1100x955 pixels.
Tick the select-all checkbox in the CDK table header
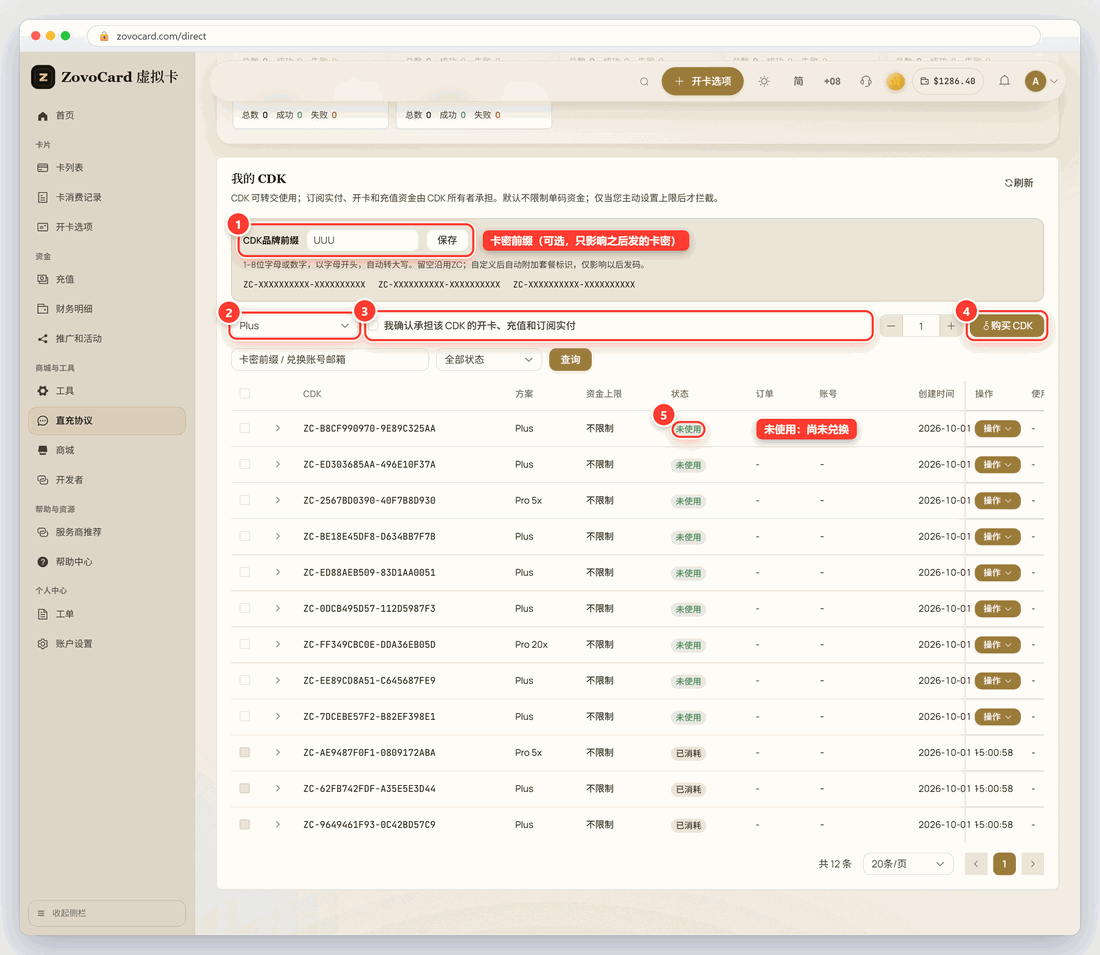tap(245, 394)
